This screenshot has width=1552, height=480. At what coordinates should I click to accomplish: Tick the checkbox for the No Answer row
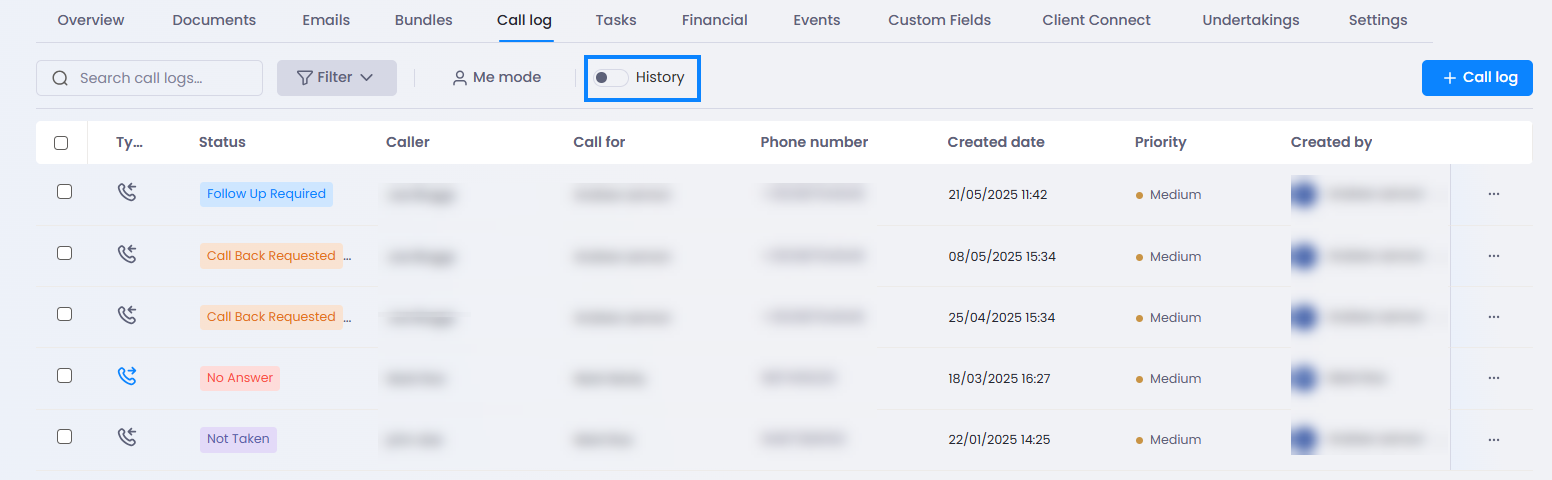64,376
